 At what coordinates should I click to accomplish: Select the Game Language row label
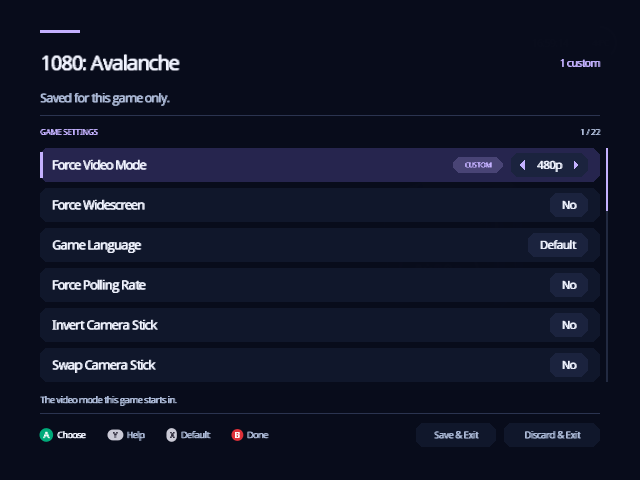tap(97, 245)
